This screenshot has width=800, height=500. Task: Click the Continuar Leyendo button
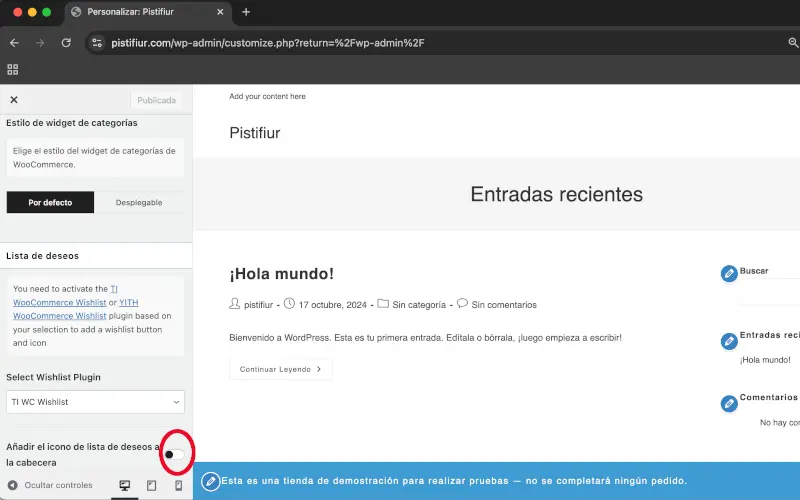281,369
